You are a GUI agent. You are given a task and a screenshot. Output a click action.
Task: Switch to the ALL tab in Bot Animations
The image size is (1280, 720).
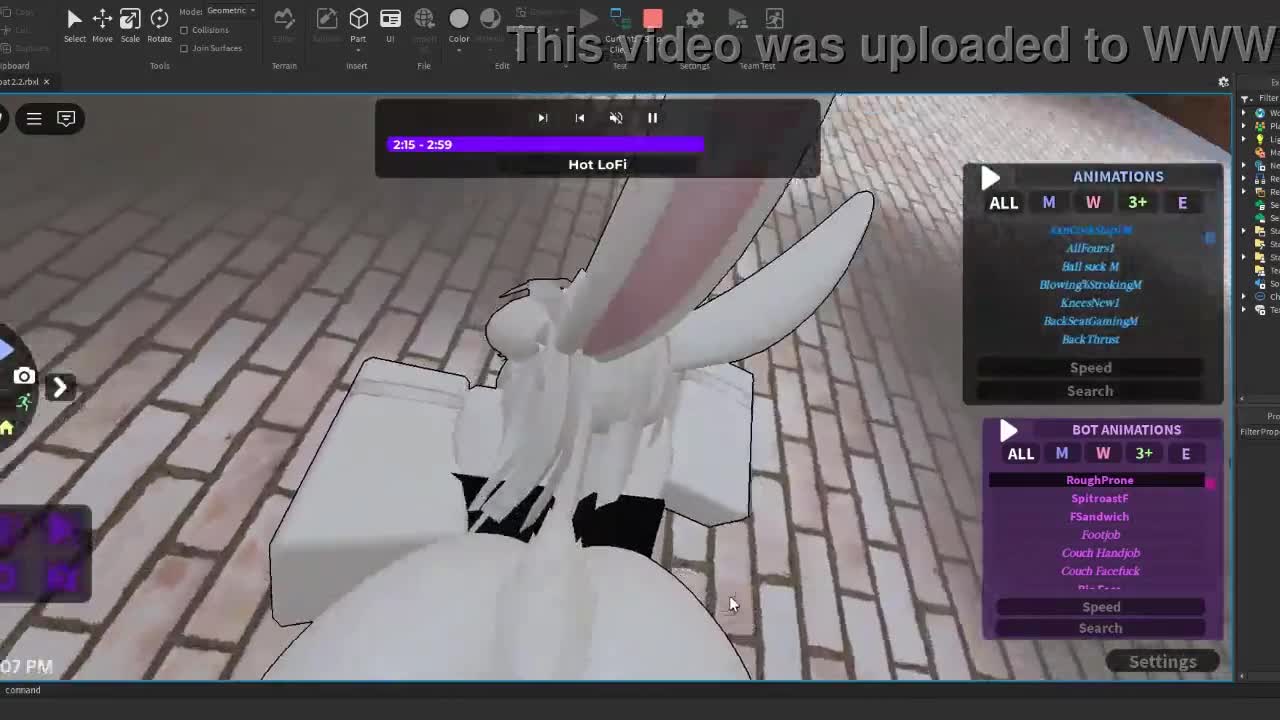tap(1020, 454)
